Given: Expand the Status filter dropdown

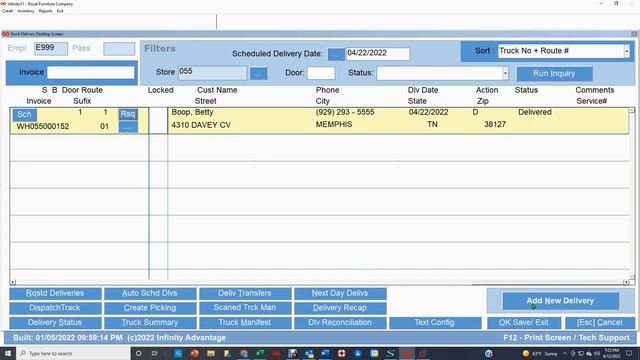Looking at the screenshot, I should point(505,73).
